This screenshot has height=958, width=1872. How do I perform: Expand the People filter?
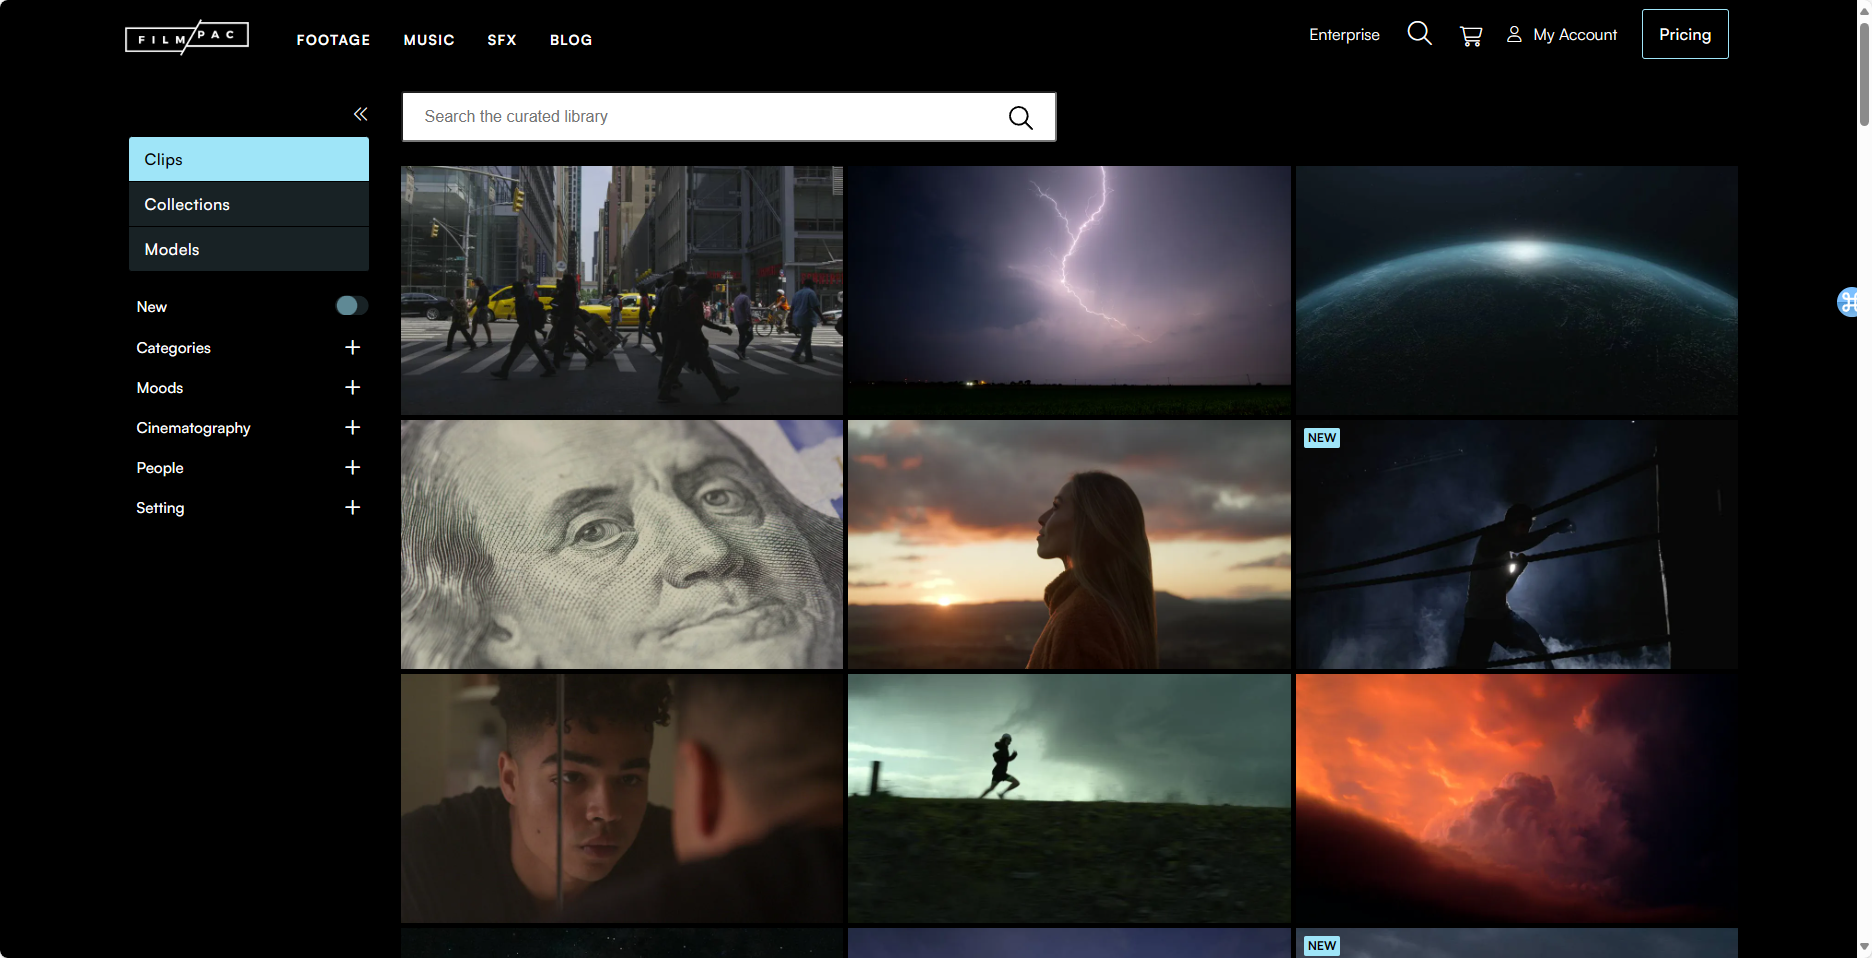tap(352, 467)
